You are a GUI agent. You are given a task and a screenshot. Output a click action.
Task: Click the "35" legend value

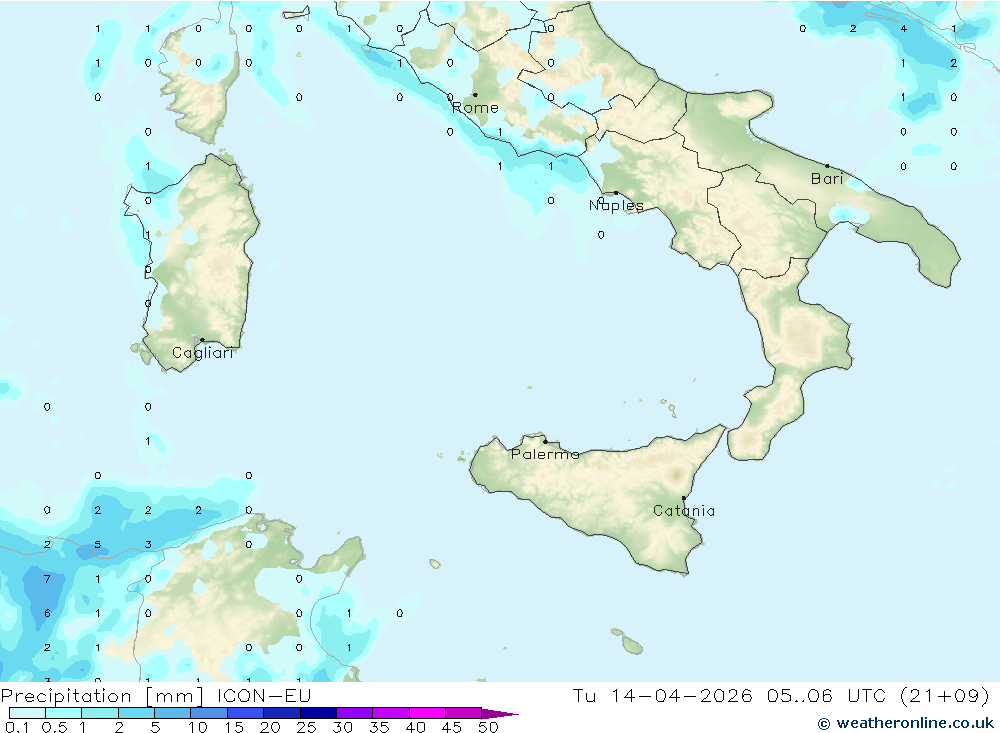point(379,727)
